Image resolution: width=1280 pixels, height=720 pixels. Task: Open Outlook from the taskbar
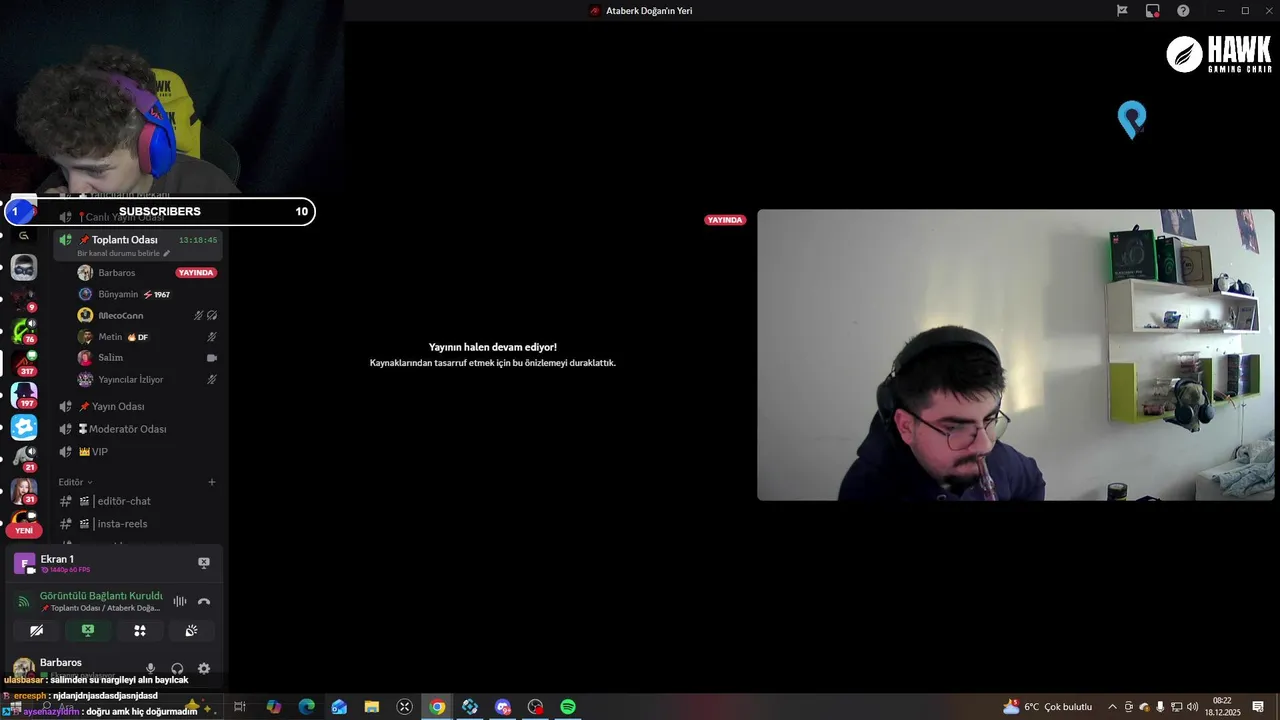point(339,707)
